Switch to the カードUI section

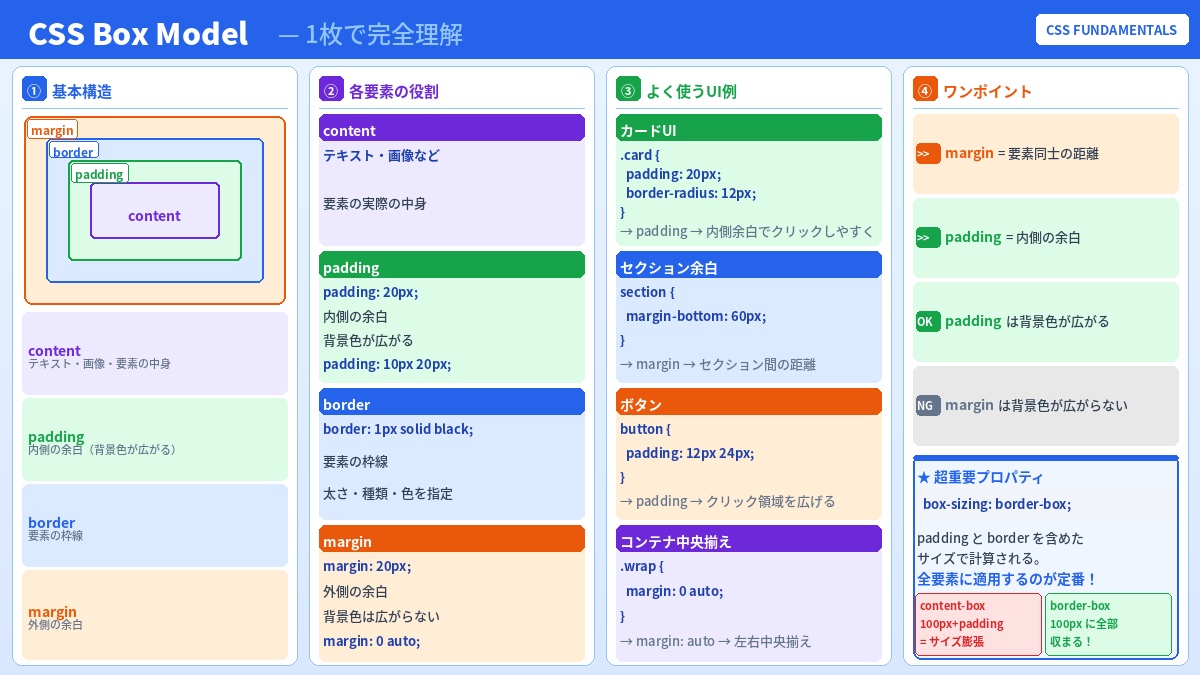[x=749, y=128]
